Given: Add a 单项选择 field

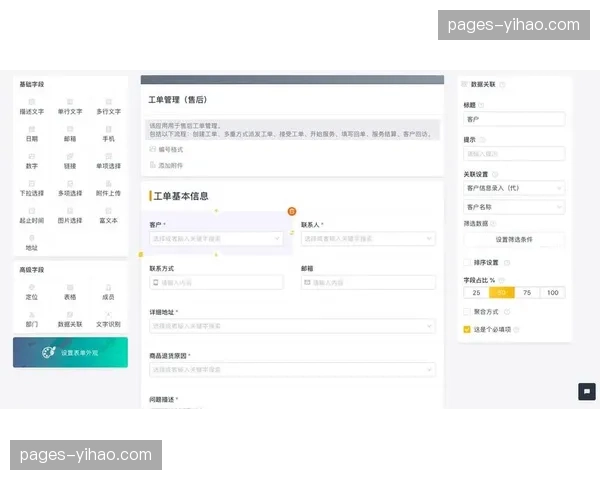Looking at the screenshot, I should coord(108,162).
